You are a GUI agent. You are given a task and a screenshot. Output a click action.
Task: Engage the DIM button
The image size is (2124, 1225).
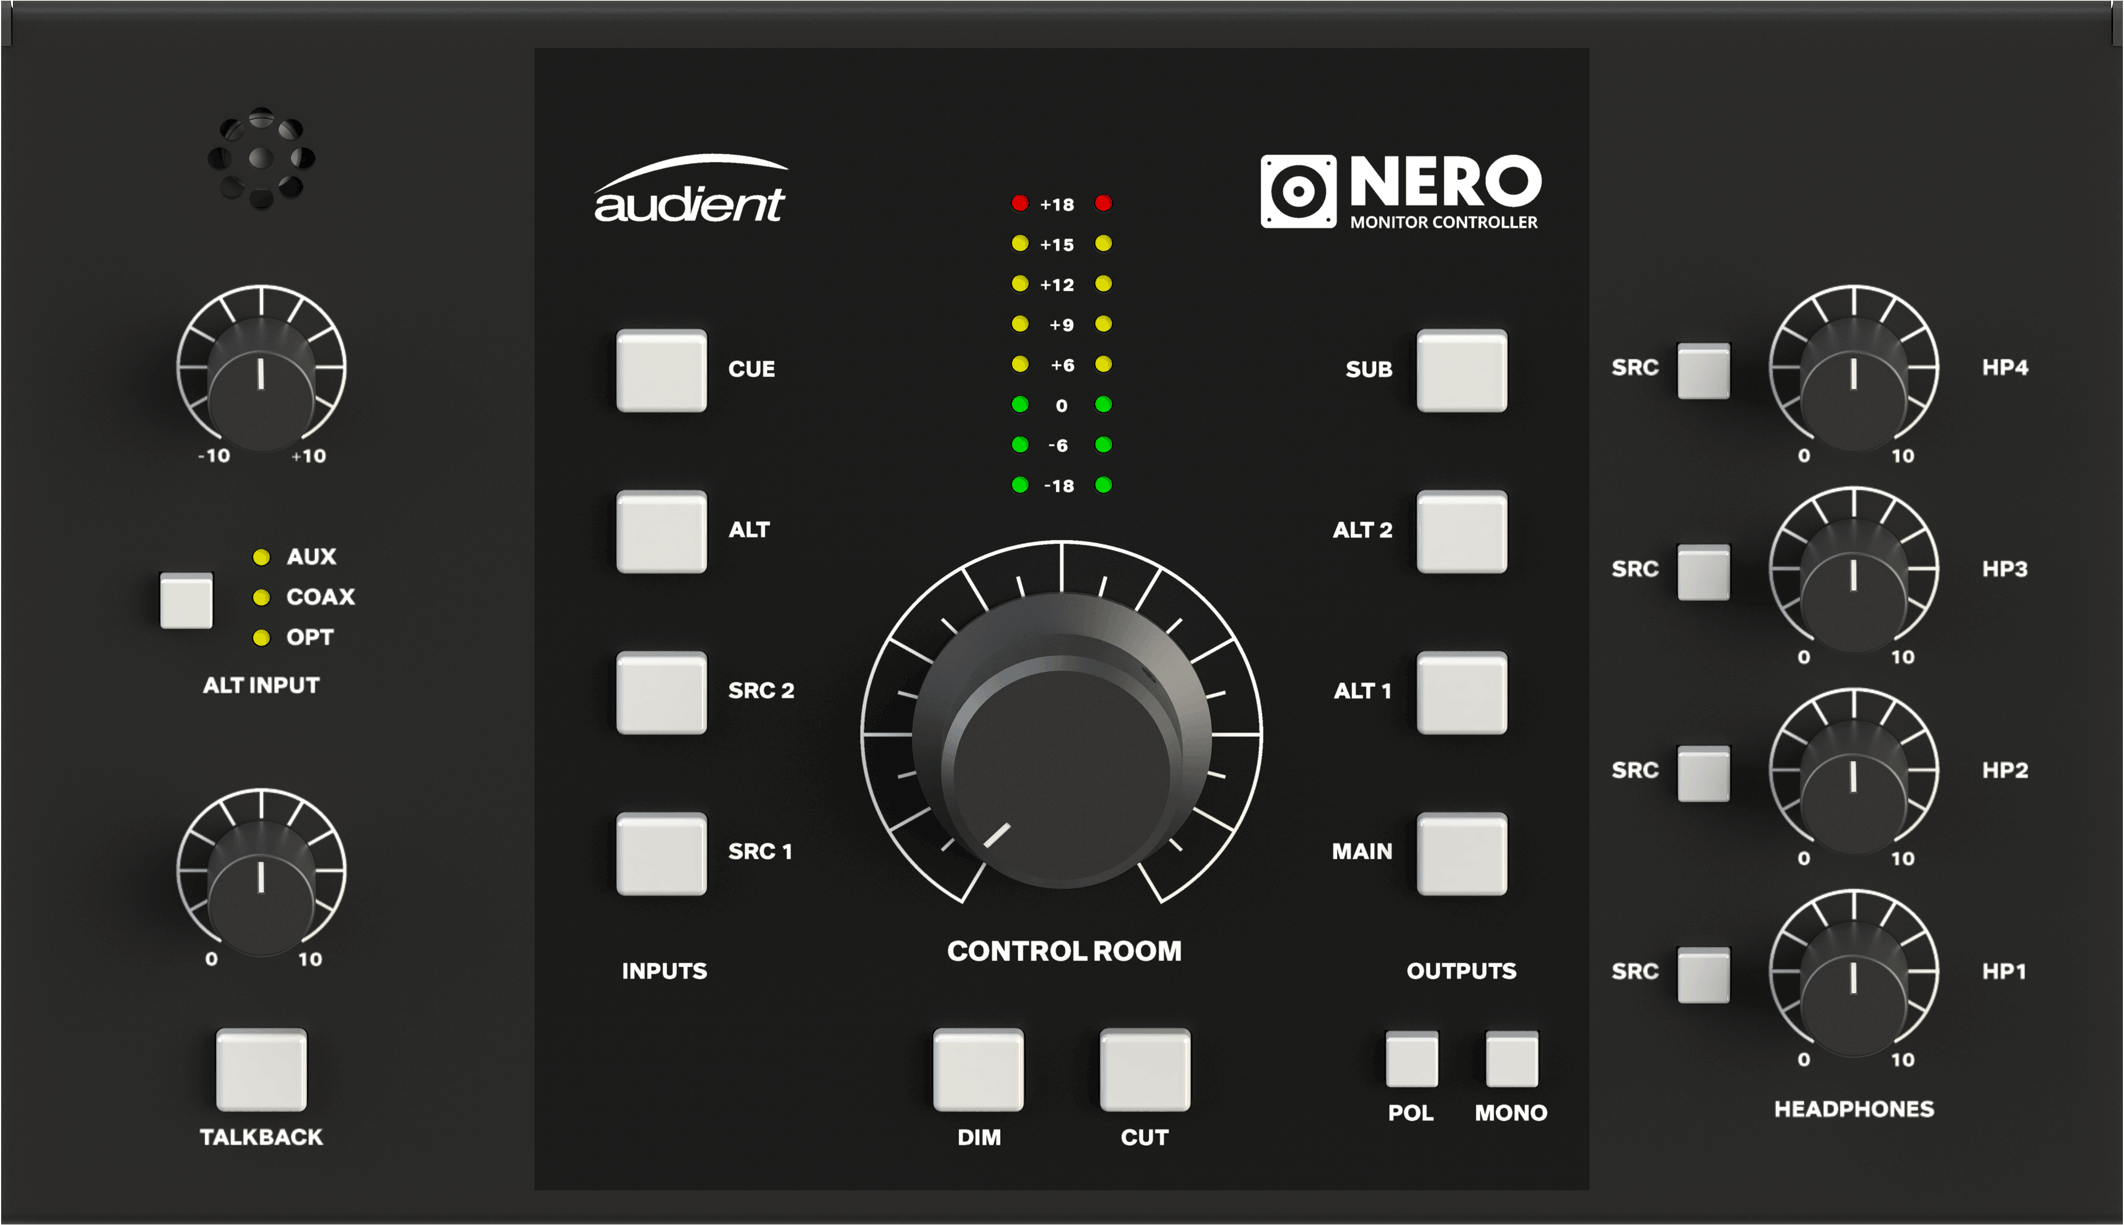pyautogui.click(x=978, y=1069)
